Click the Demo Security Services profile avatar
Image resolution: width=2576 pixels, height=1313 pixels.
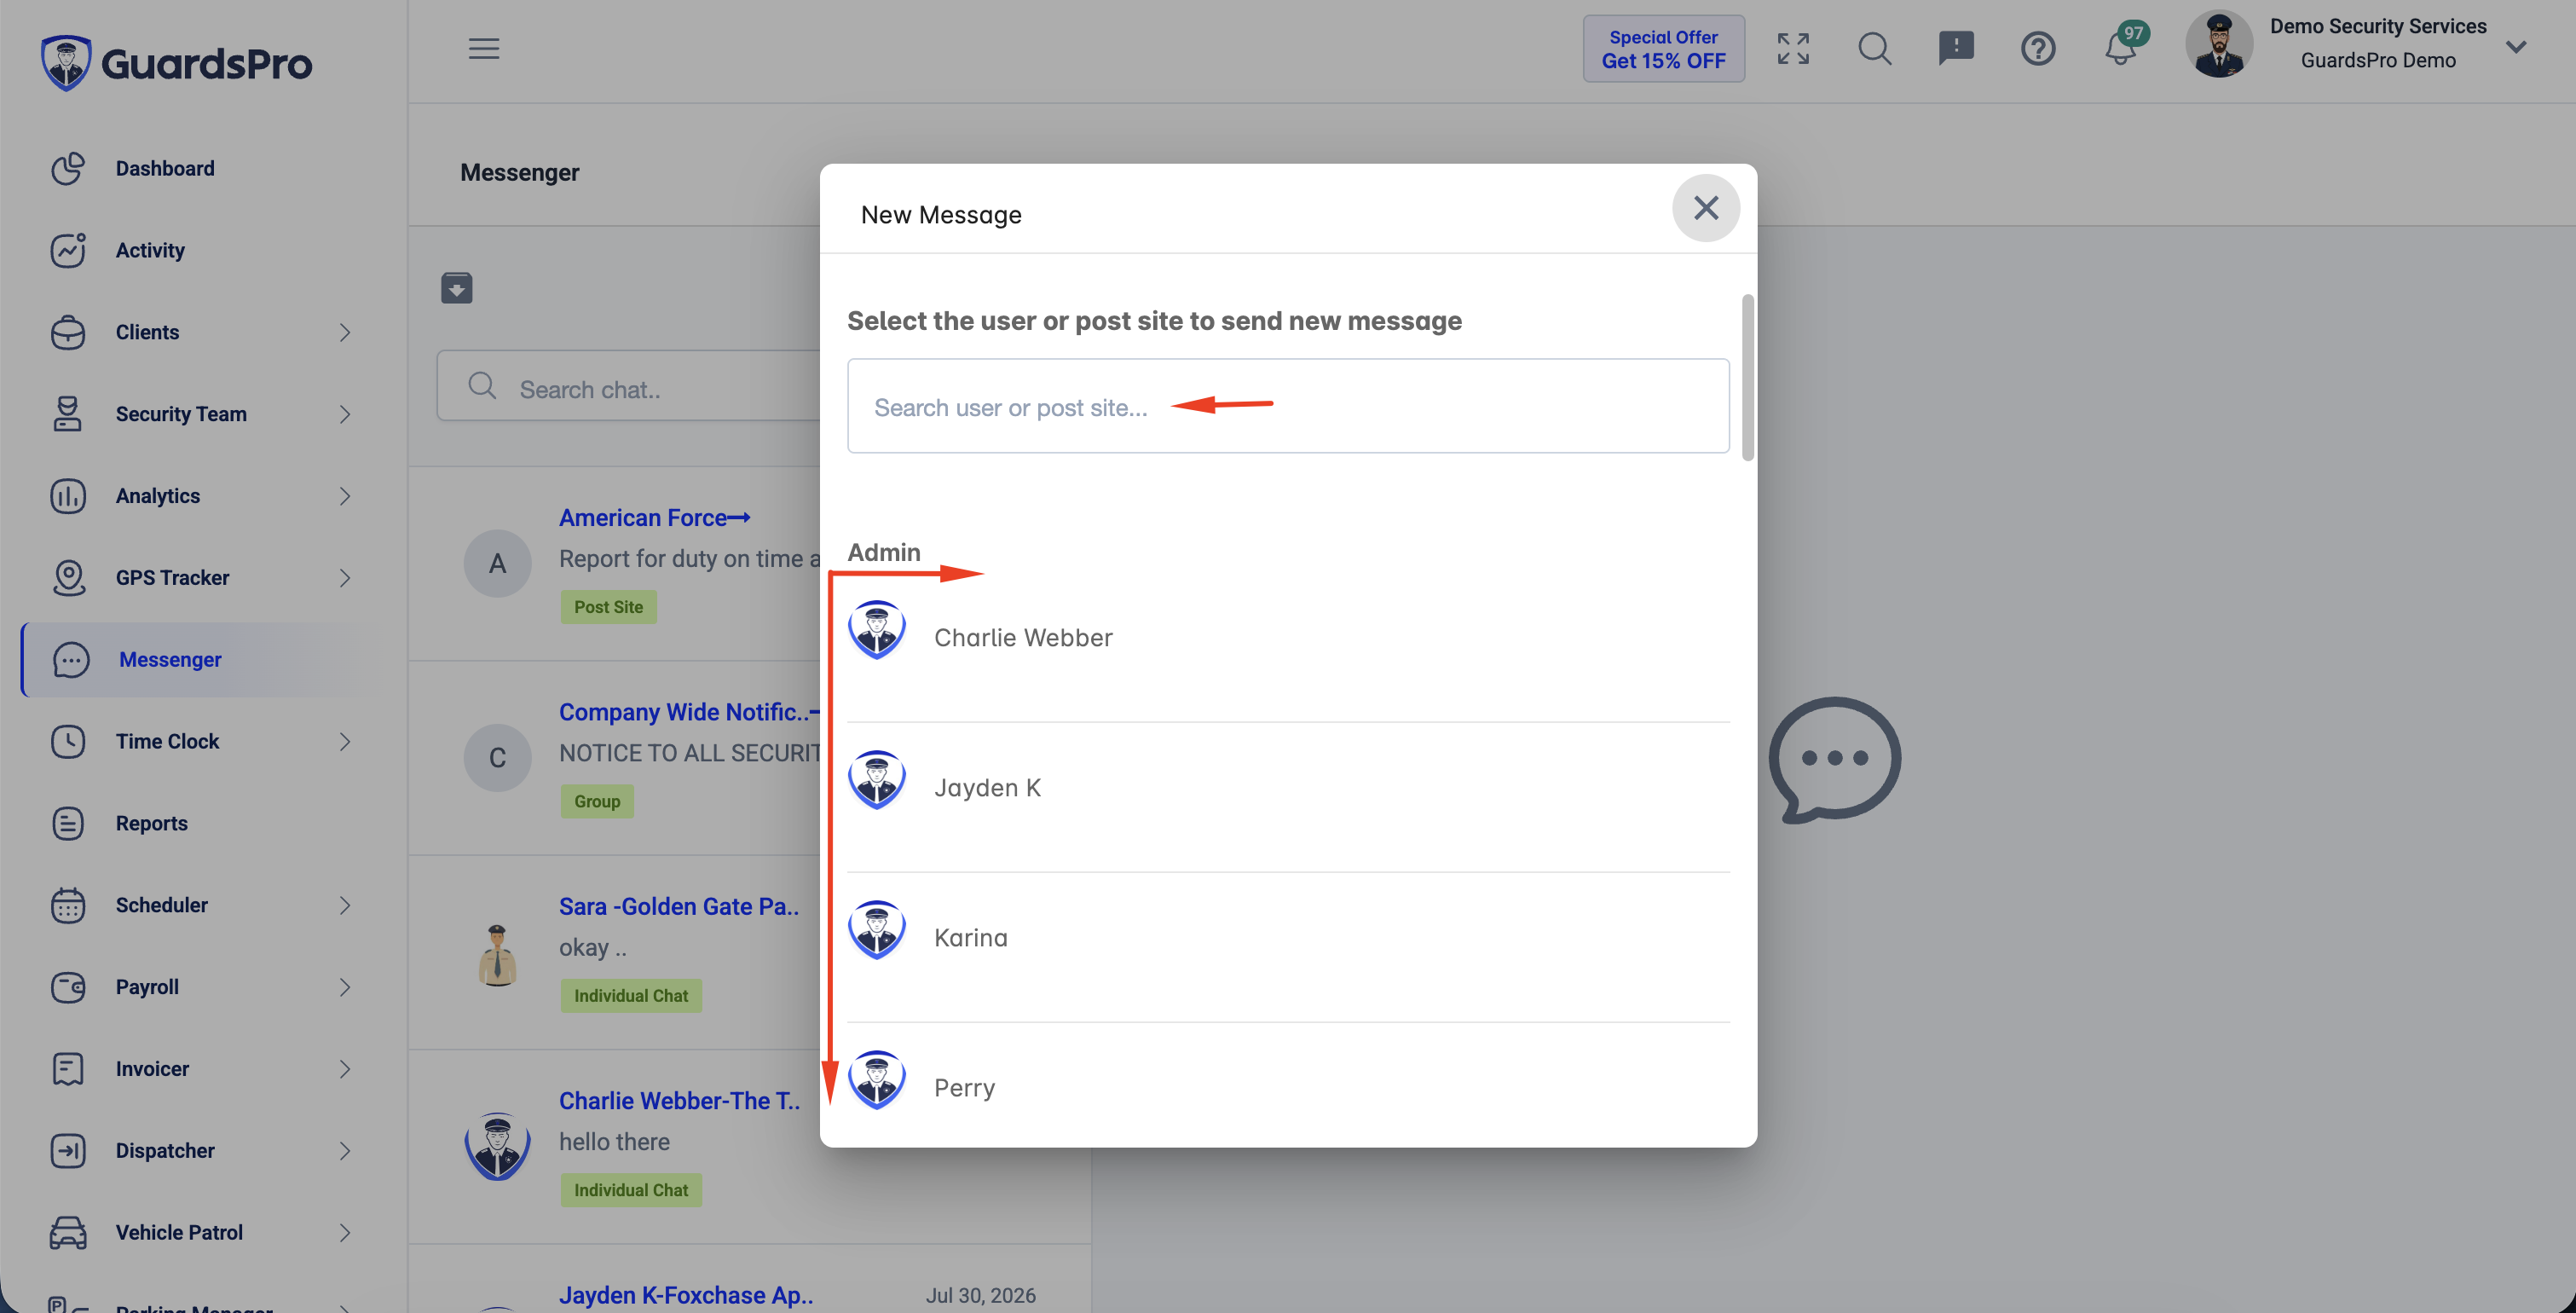click(x=2219, y=44)
